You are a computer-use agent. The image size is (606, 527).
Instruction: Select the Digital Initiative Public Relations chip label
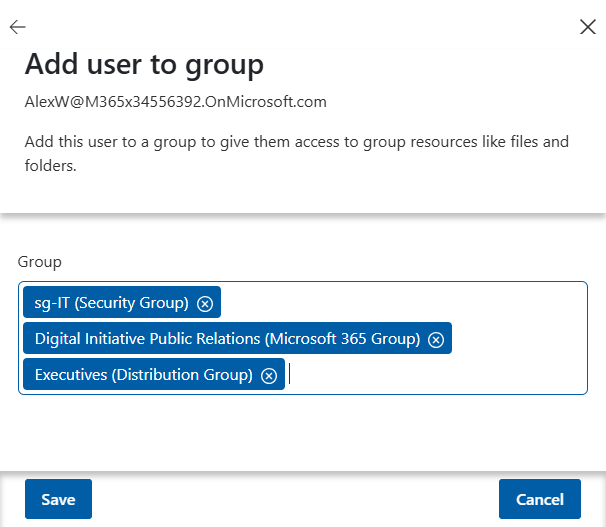(x=226, y=339)
